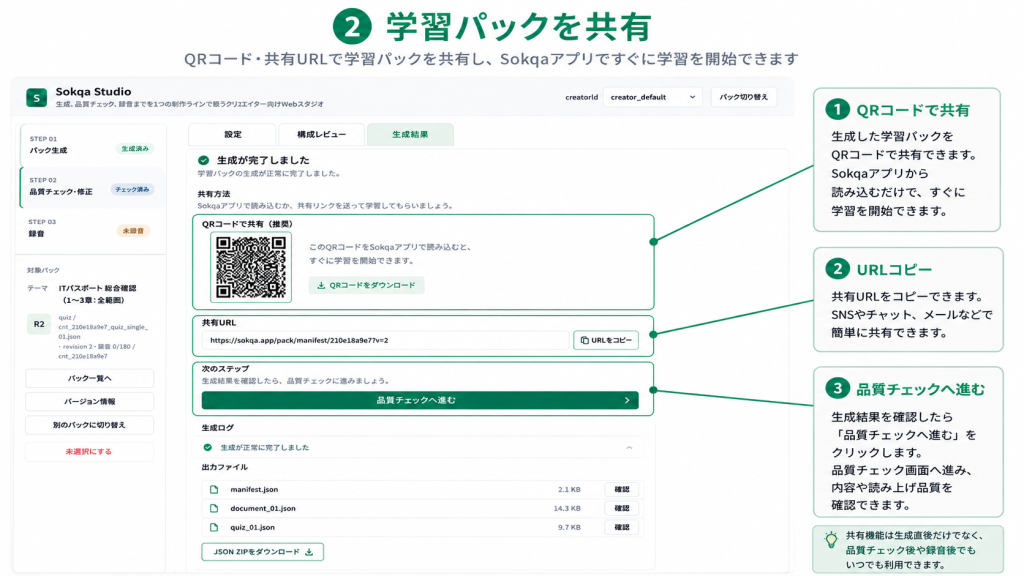Viewport: 1024px width, 576px height.
Task: Collapse the 生成ログ section chevron
Action: click(629, 447)
